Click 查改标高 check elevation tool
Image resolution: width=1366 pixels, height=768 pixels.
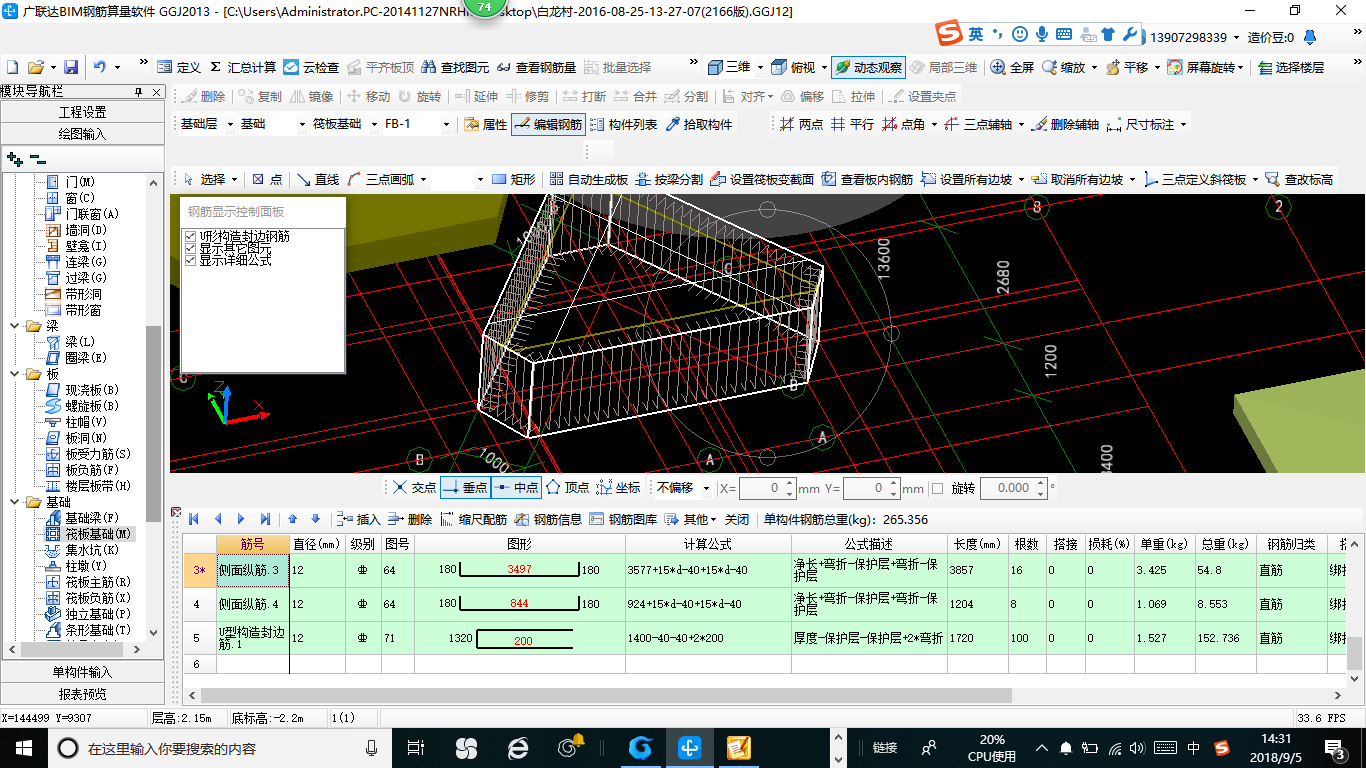[x=1299, y=179]
